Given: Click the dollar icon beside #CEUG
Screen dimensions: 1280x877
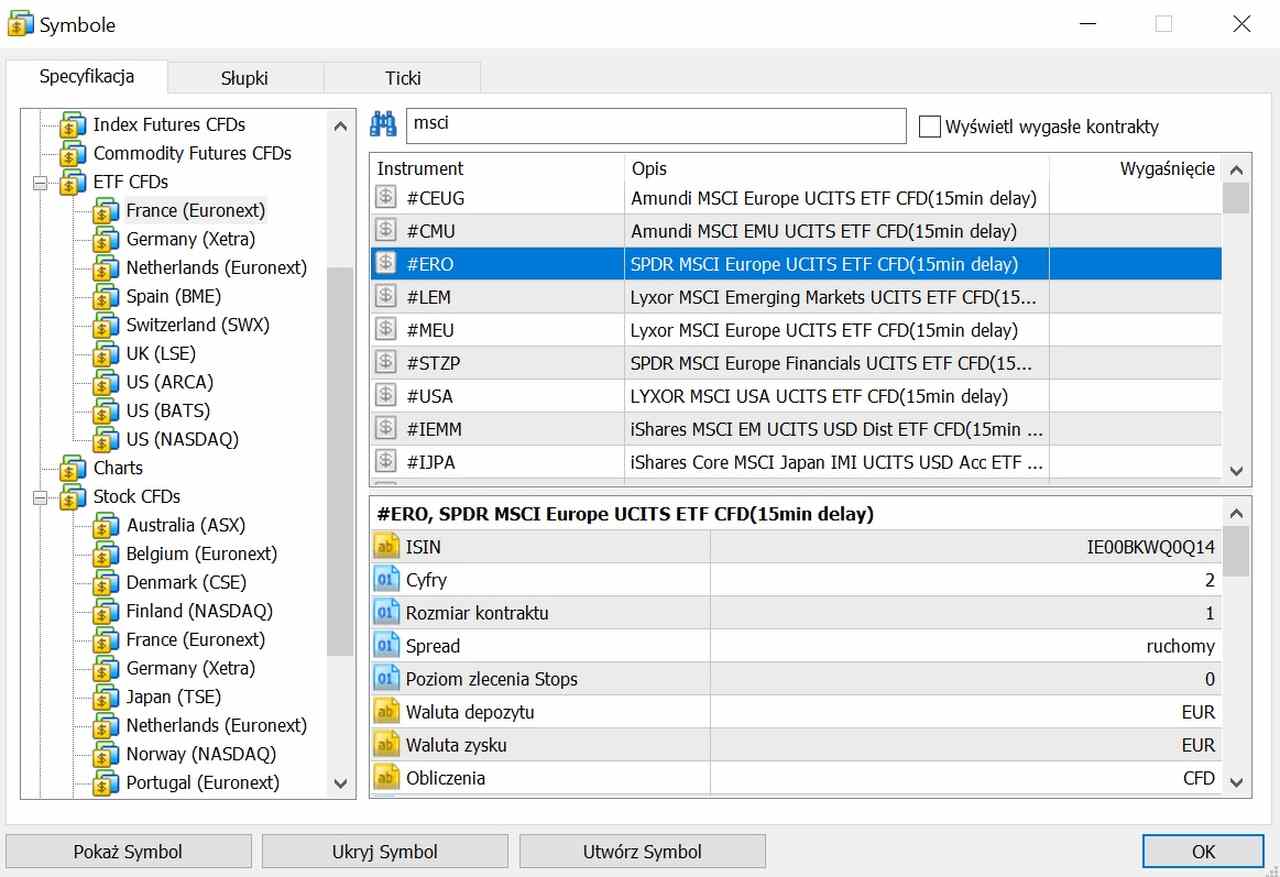Looking at the screenshot, I should [x=386, y=198].
